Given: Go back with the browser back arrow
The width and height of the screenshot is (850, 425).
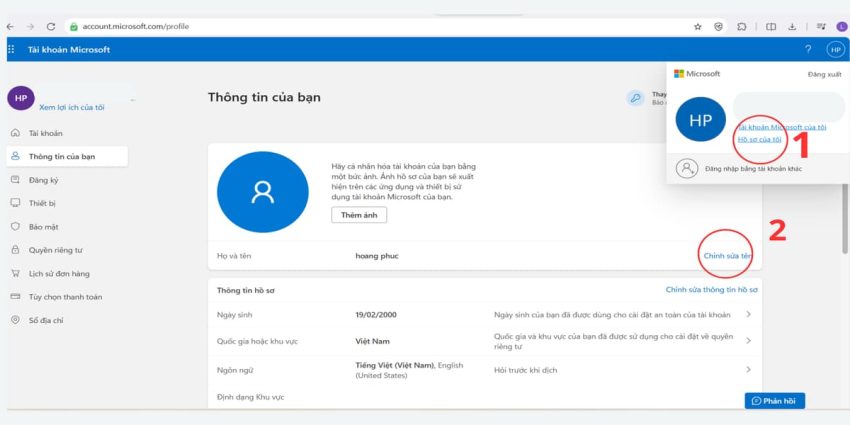Looking at the screenshot, I should 10,27.
